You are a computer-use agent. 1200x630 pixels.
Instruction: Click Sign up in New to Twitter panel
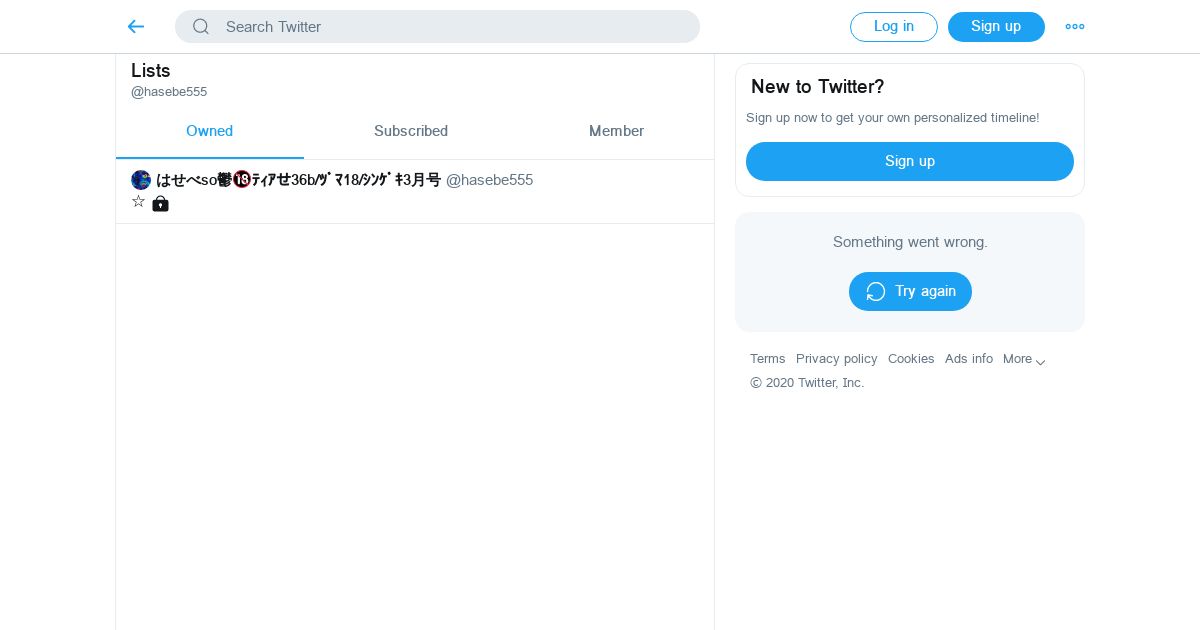(x=909, y=161)
